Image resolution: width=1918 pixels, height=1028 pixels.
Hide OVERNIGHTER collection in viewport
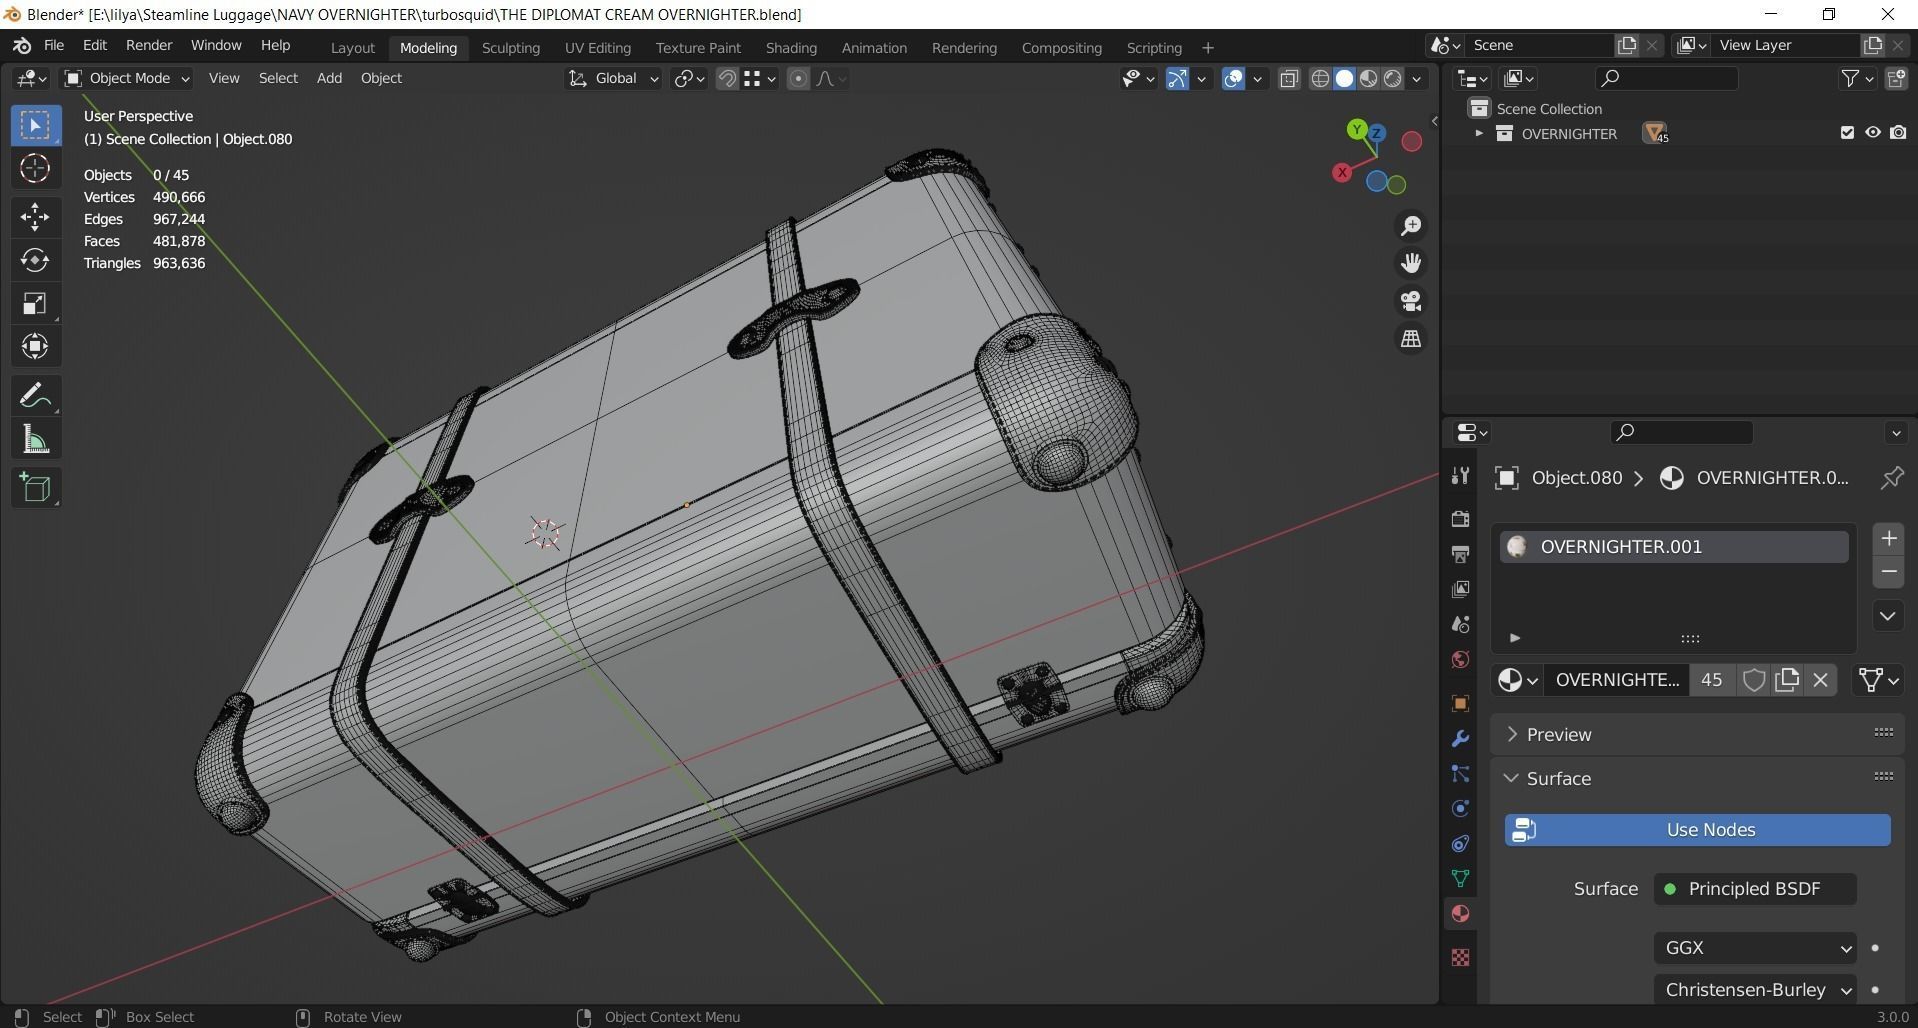1872,133
